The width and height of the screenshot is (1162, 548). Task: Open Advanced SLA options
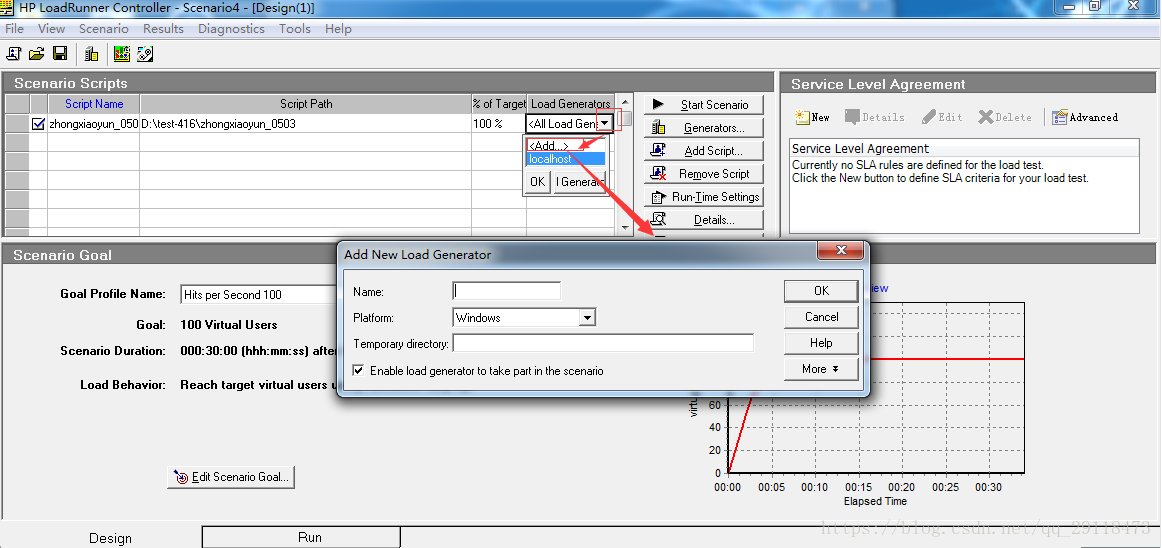point(1085,117)
